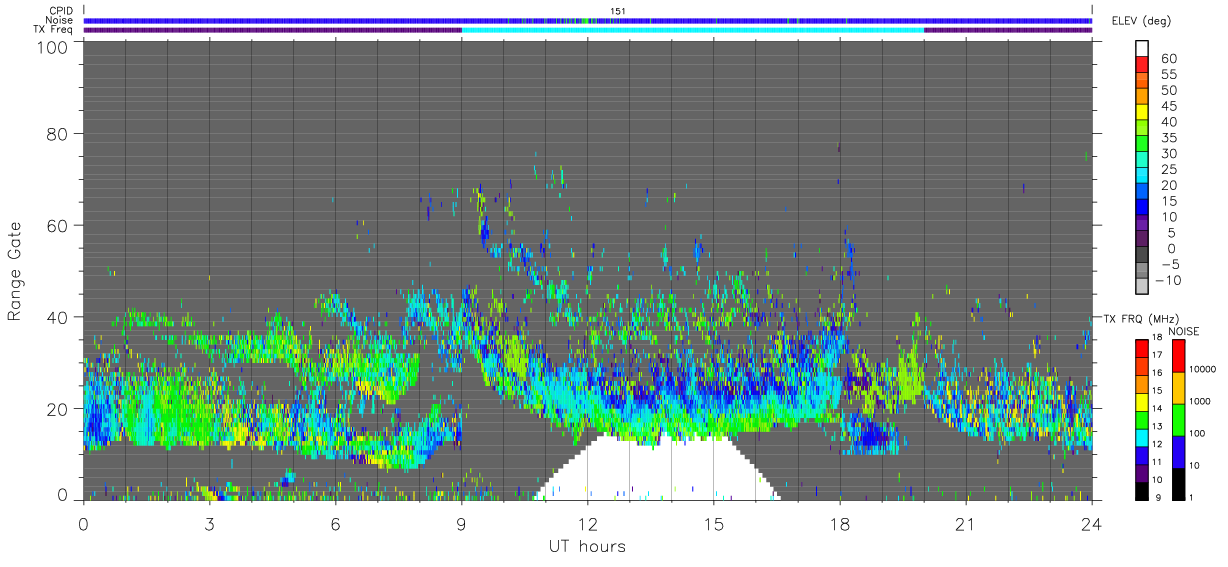1228x567 pixels.
Task: Click the NOISE legend title
Action: click(x=1183, y=331)
